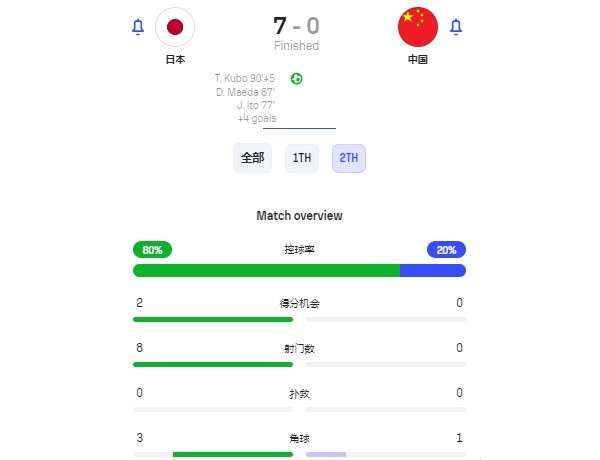Open the T. Kubo 90'+5 scorer entry

(x=245, y=78)
